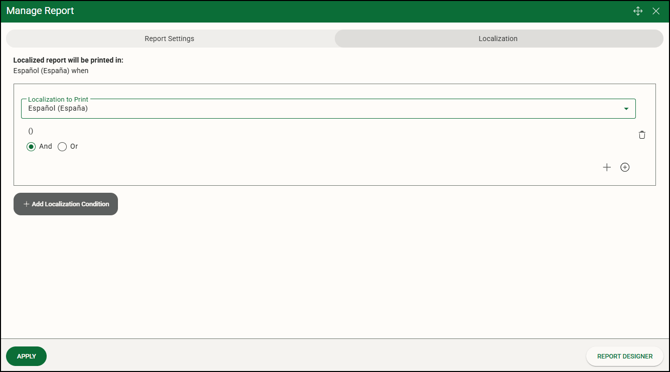Delete the localization condition with trash icon
This screenshot has height=372, width=670.
click(642, 135)
